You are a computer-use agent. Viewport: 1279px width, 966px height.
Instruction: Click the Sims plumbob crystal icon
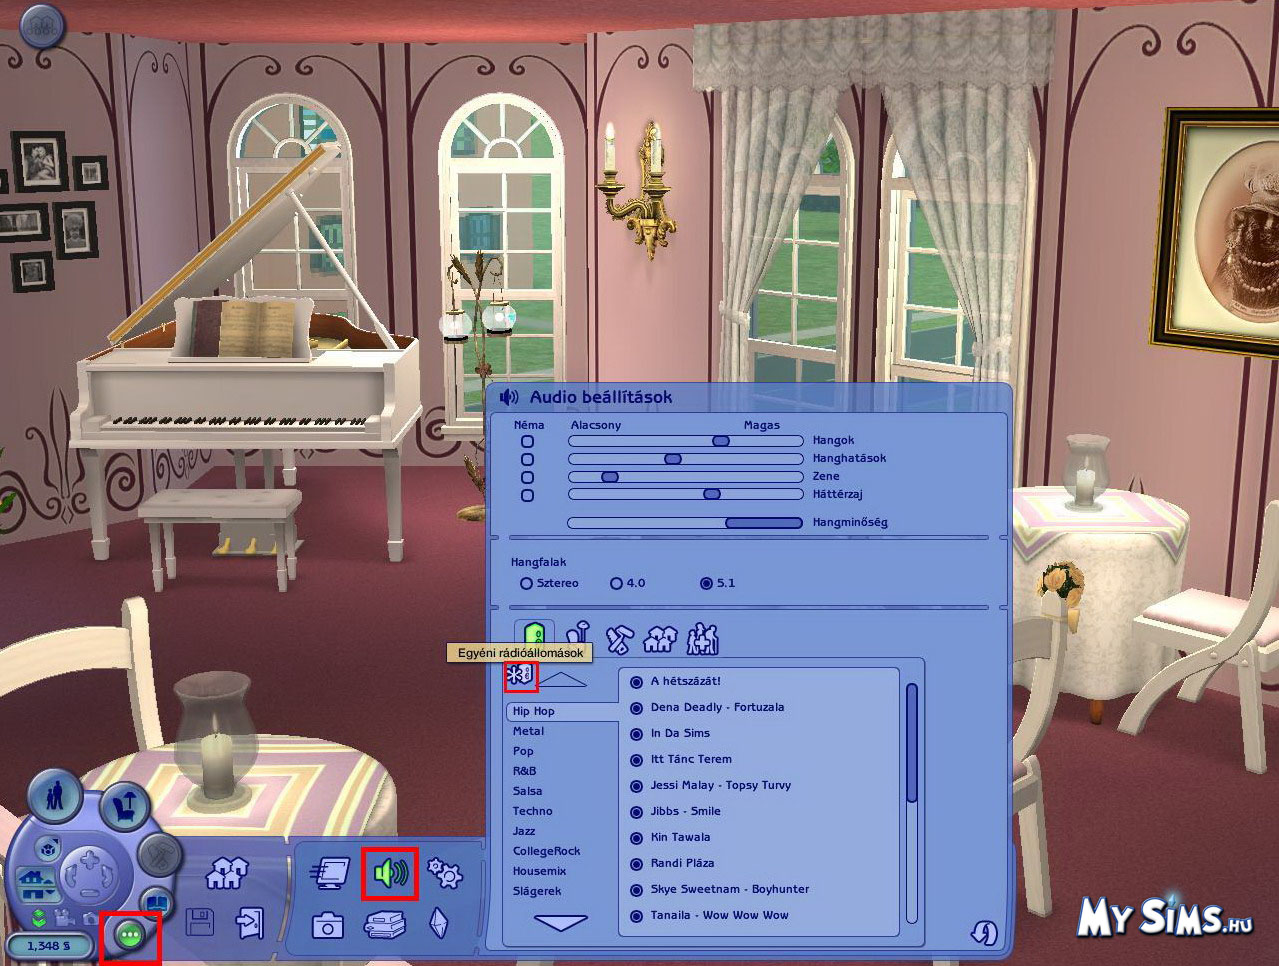[438, 924]
